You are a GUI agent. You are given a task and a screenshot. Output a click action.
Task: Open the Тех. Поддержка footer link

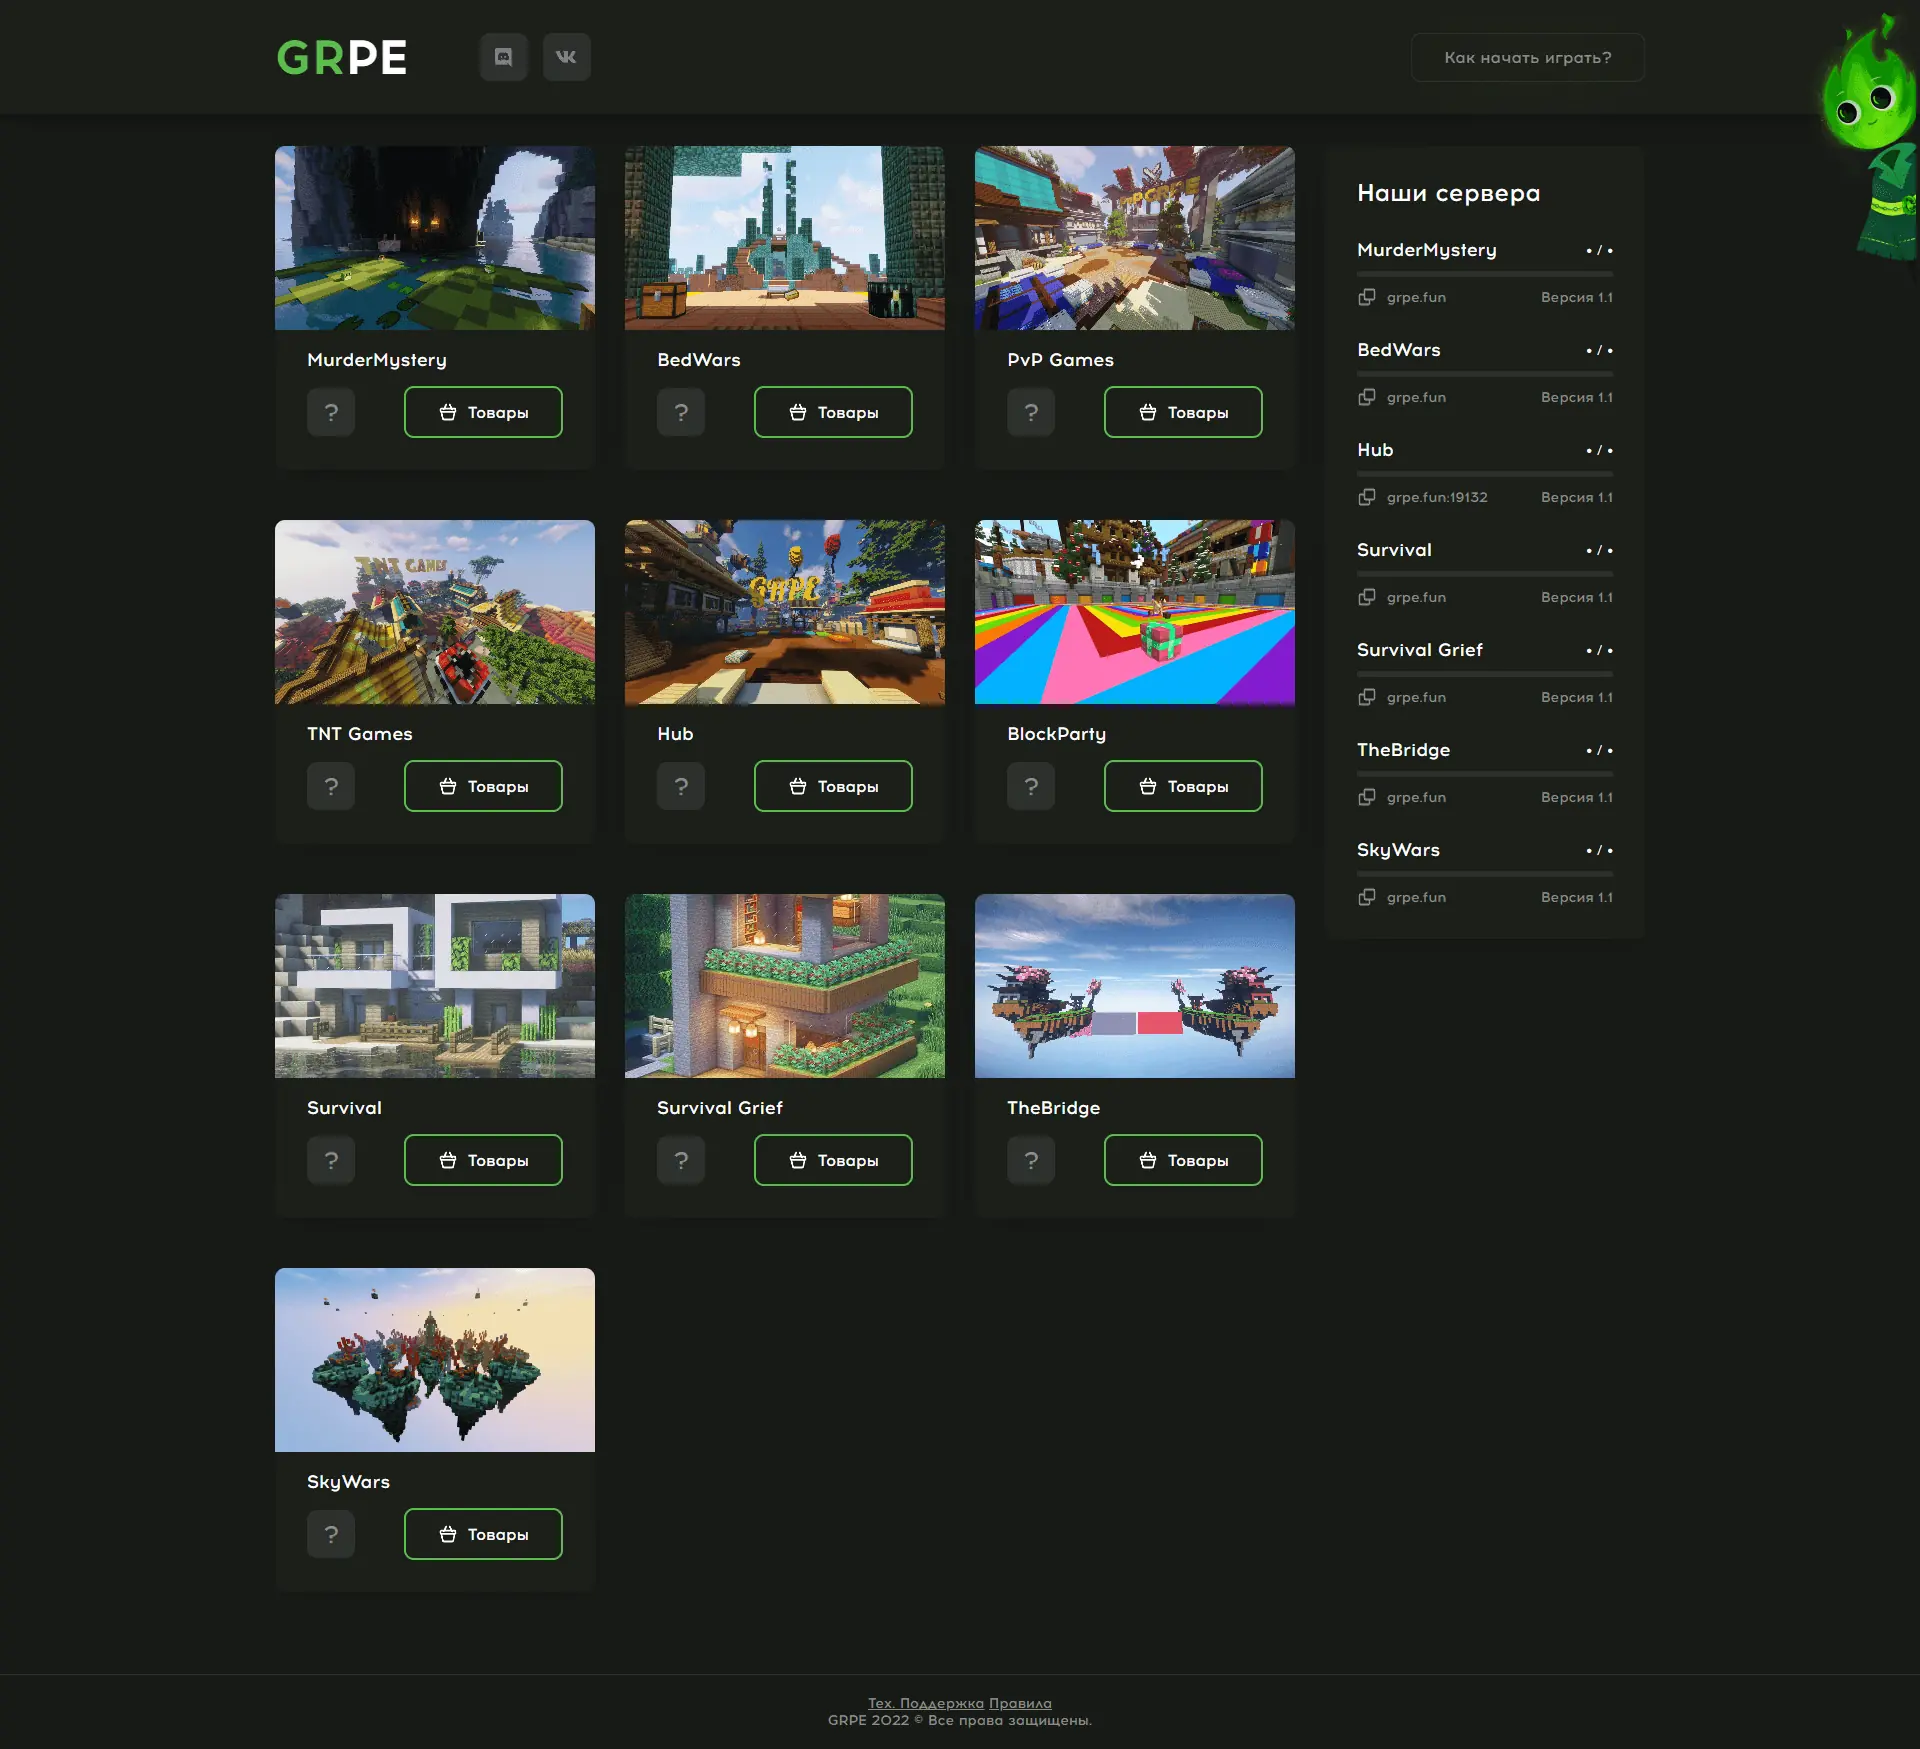point(925,1703)
